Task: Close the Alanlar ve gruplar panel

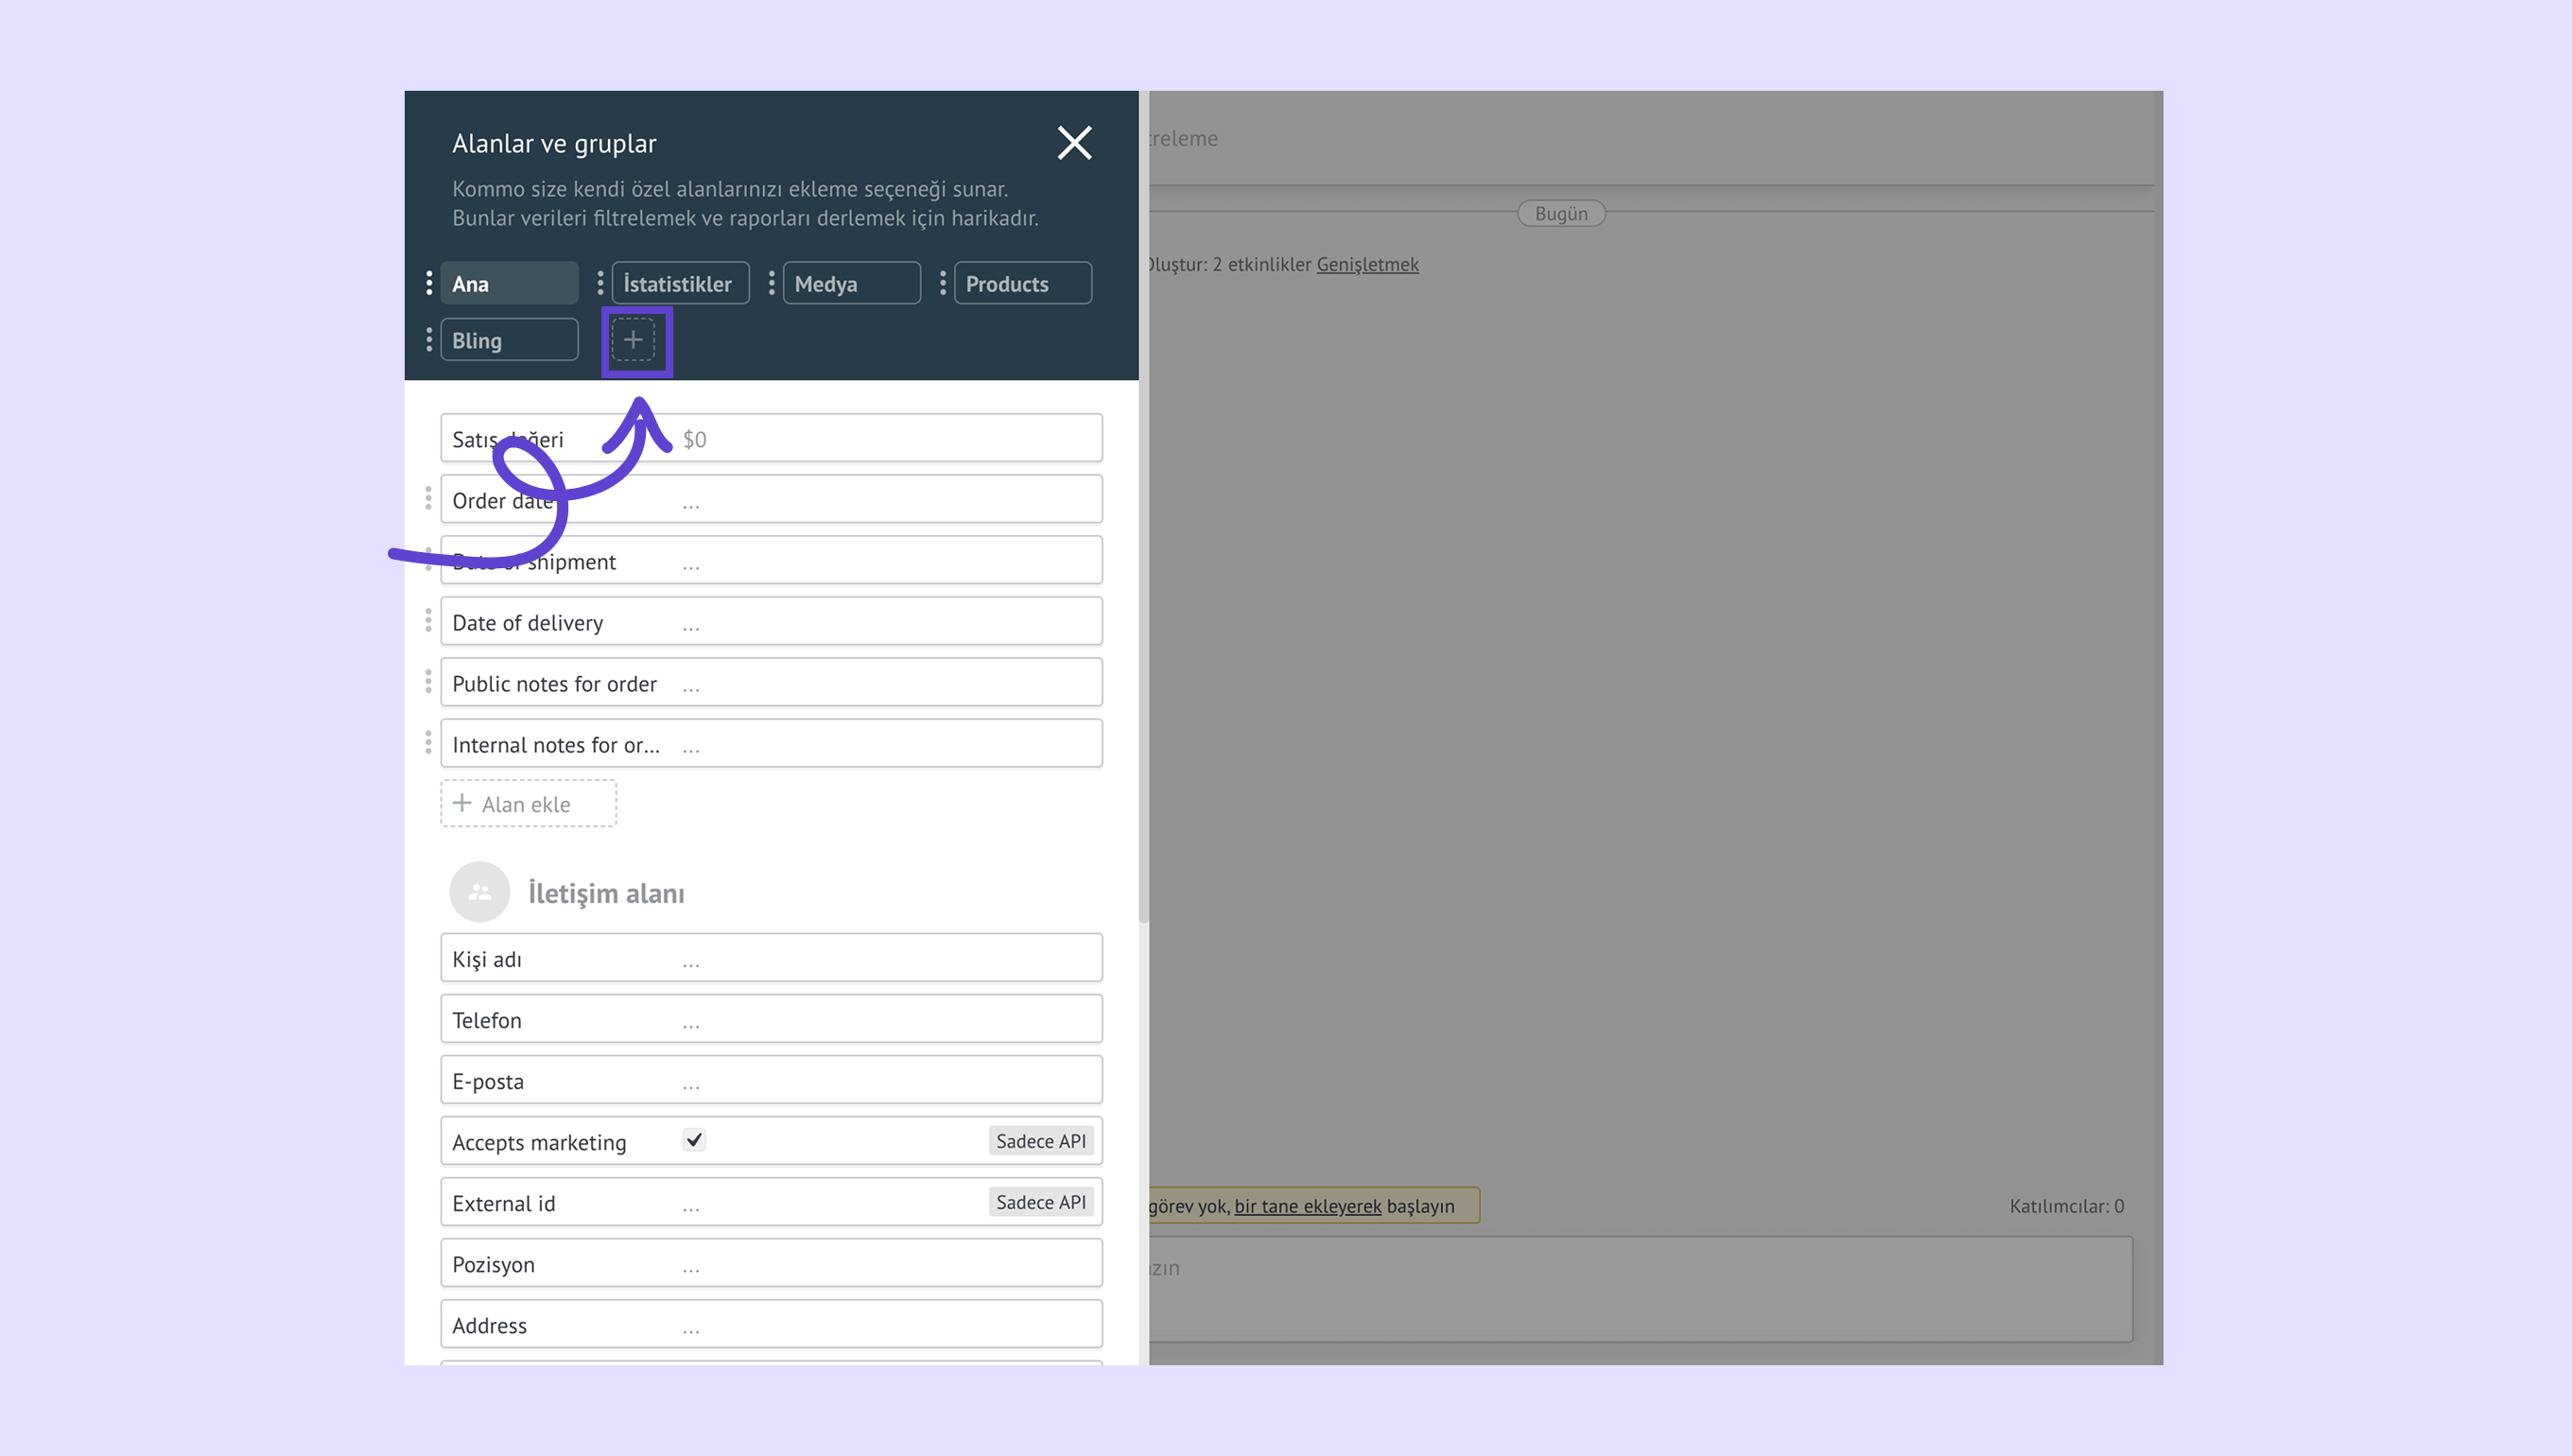Action: (x=1074, y=143)
